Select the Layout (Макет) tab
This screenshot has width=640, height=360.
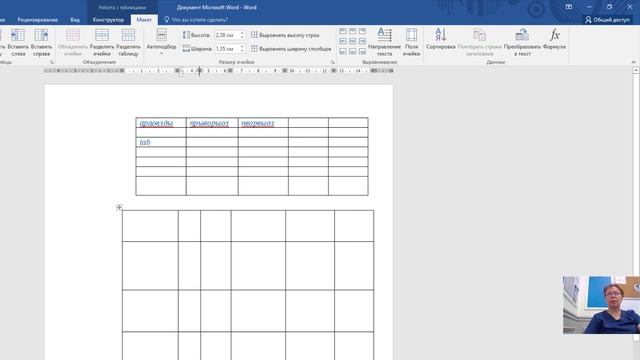144,20
